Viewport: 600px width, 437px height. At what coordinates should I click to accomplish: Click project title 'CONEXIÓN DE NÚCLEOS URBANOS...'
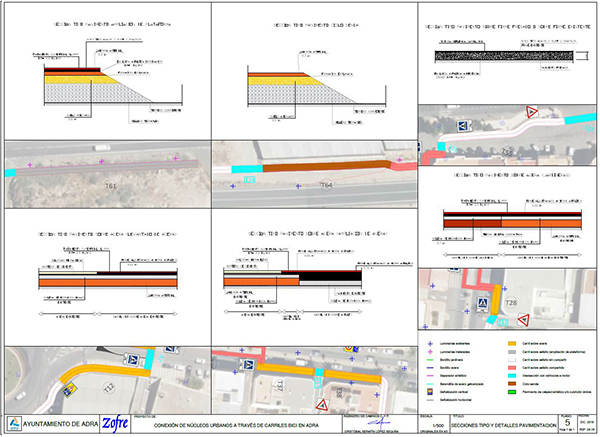tap(236, 426)
